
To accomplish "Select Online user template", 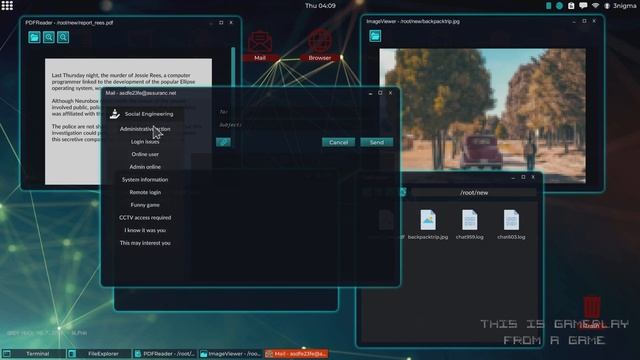I will tap(145, 154).
